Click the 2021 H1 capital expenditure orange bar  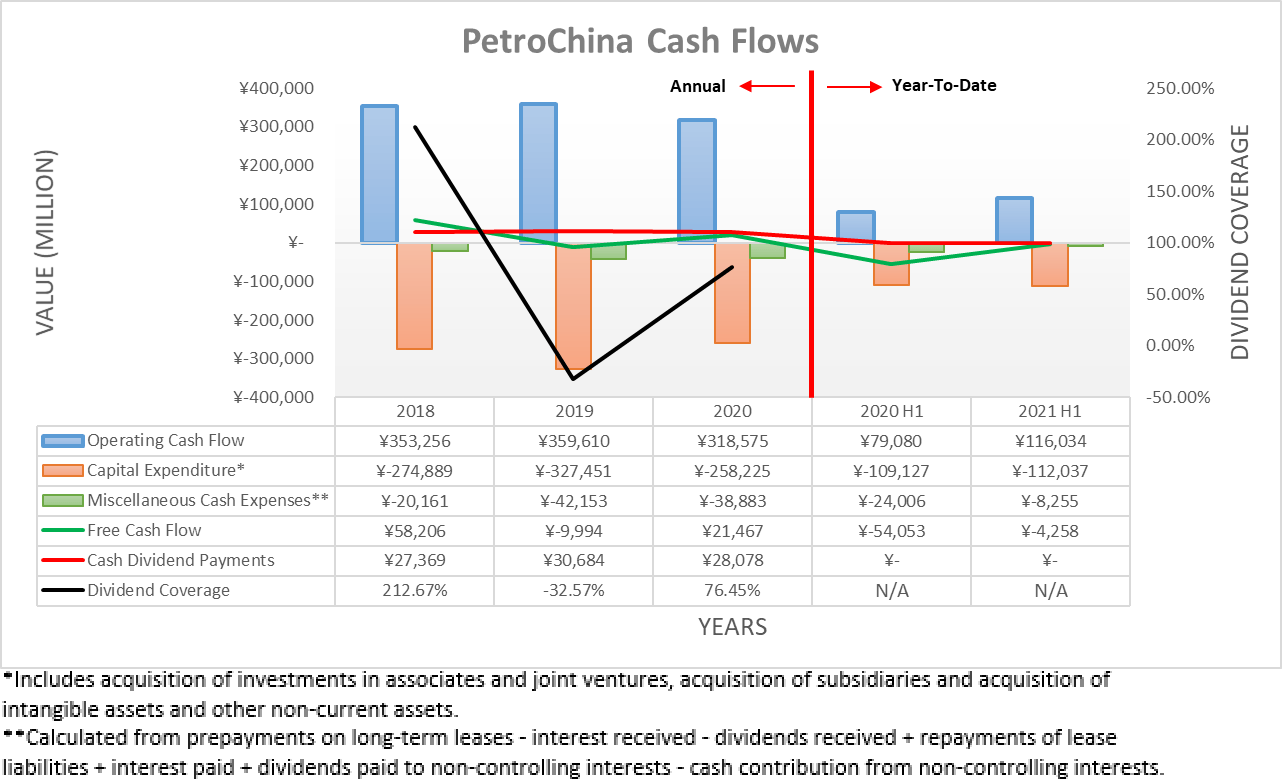[x=1050, y=265]
